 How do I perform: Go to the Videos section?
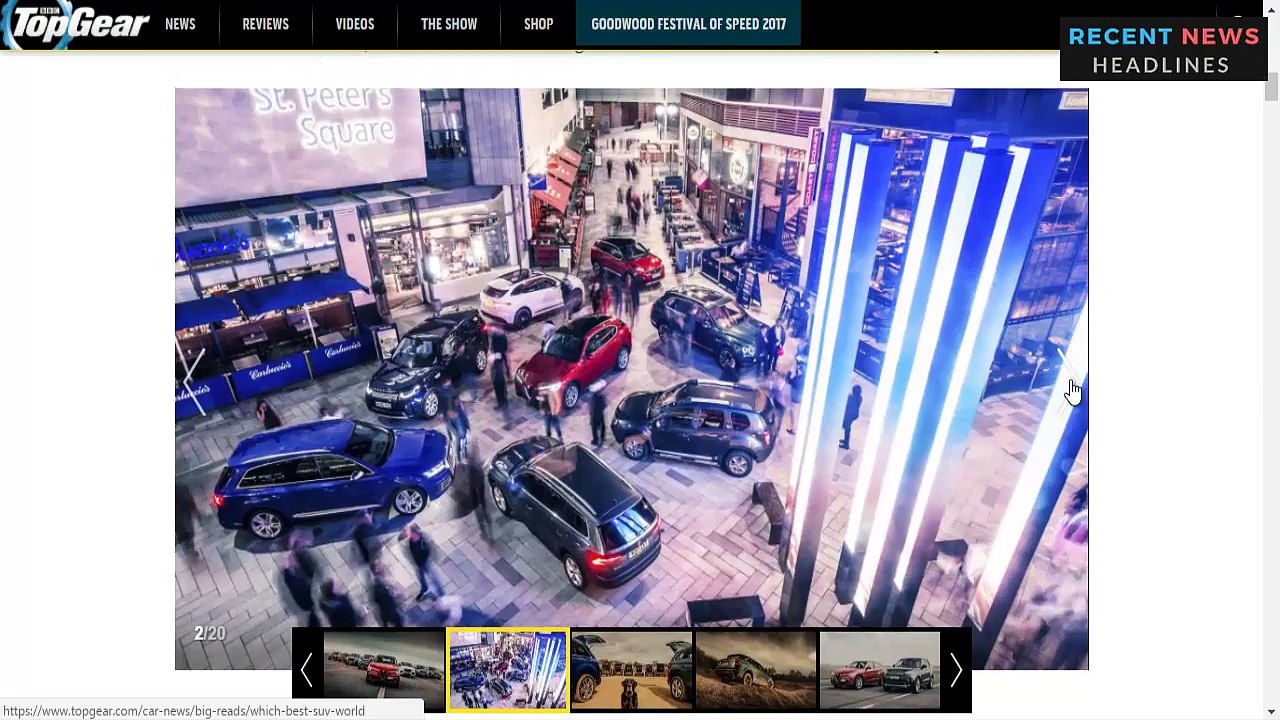coord(355,24)
